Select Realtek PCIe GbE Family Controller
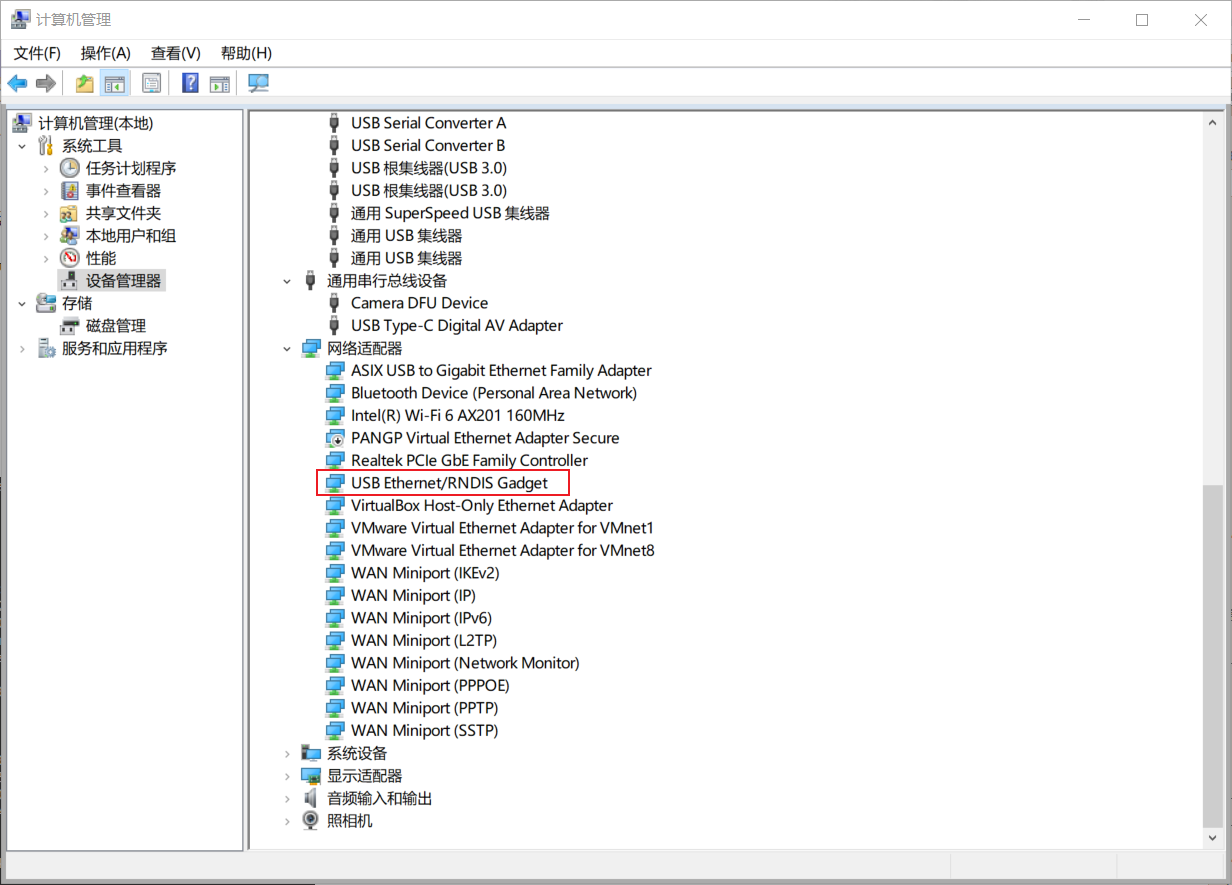1232x885 pixels. (469, 460)
